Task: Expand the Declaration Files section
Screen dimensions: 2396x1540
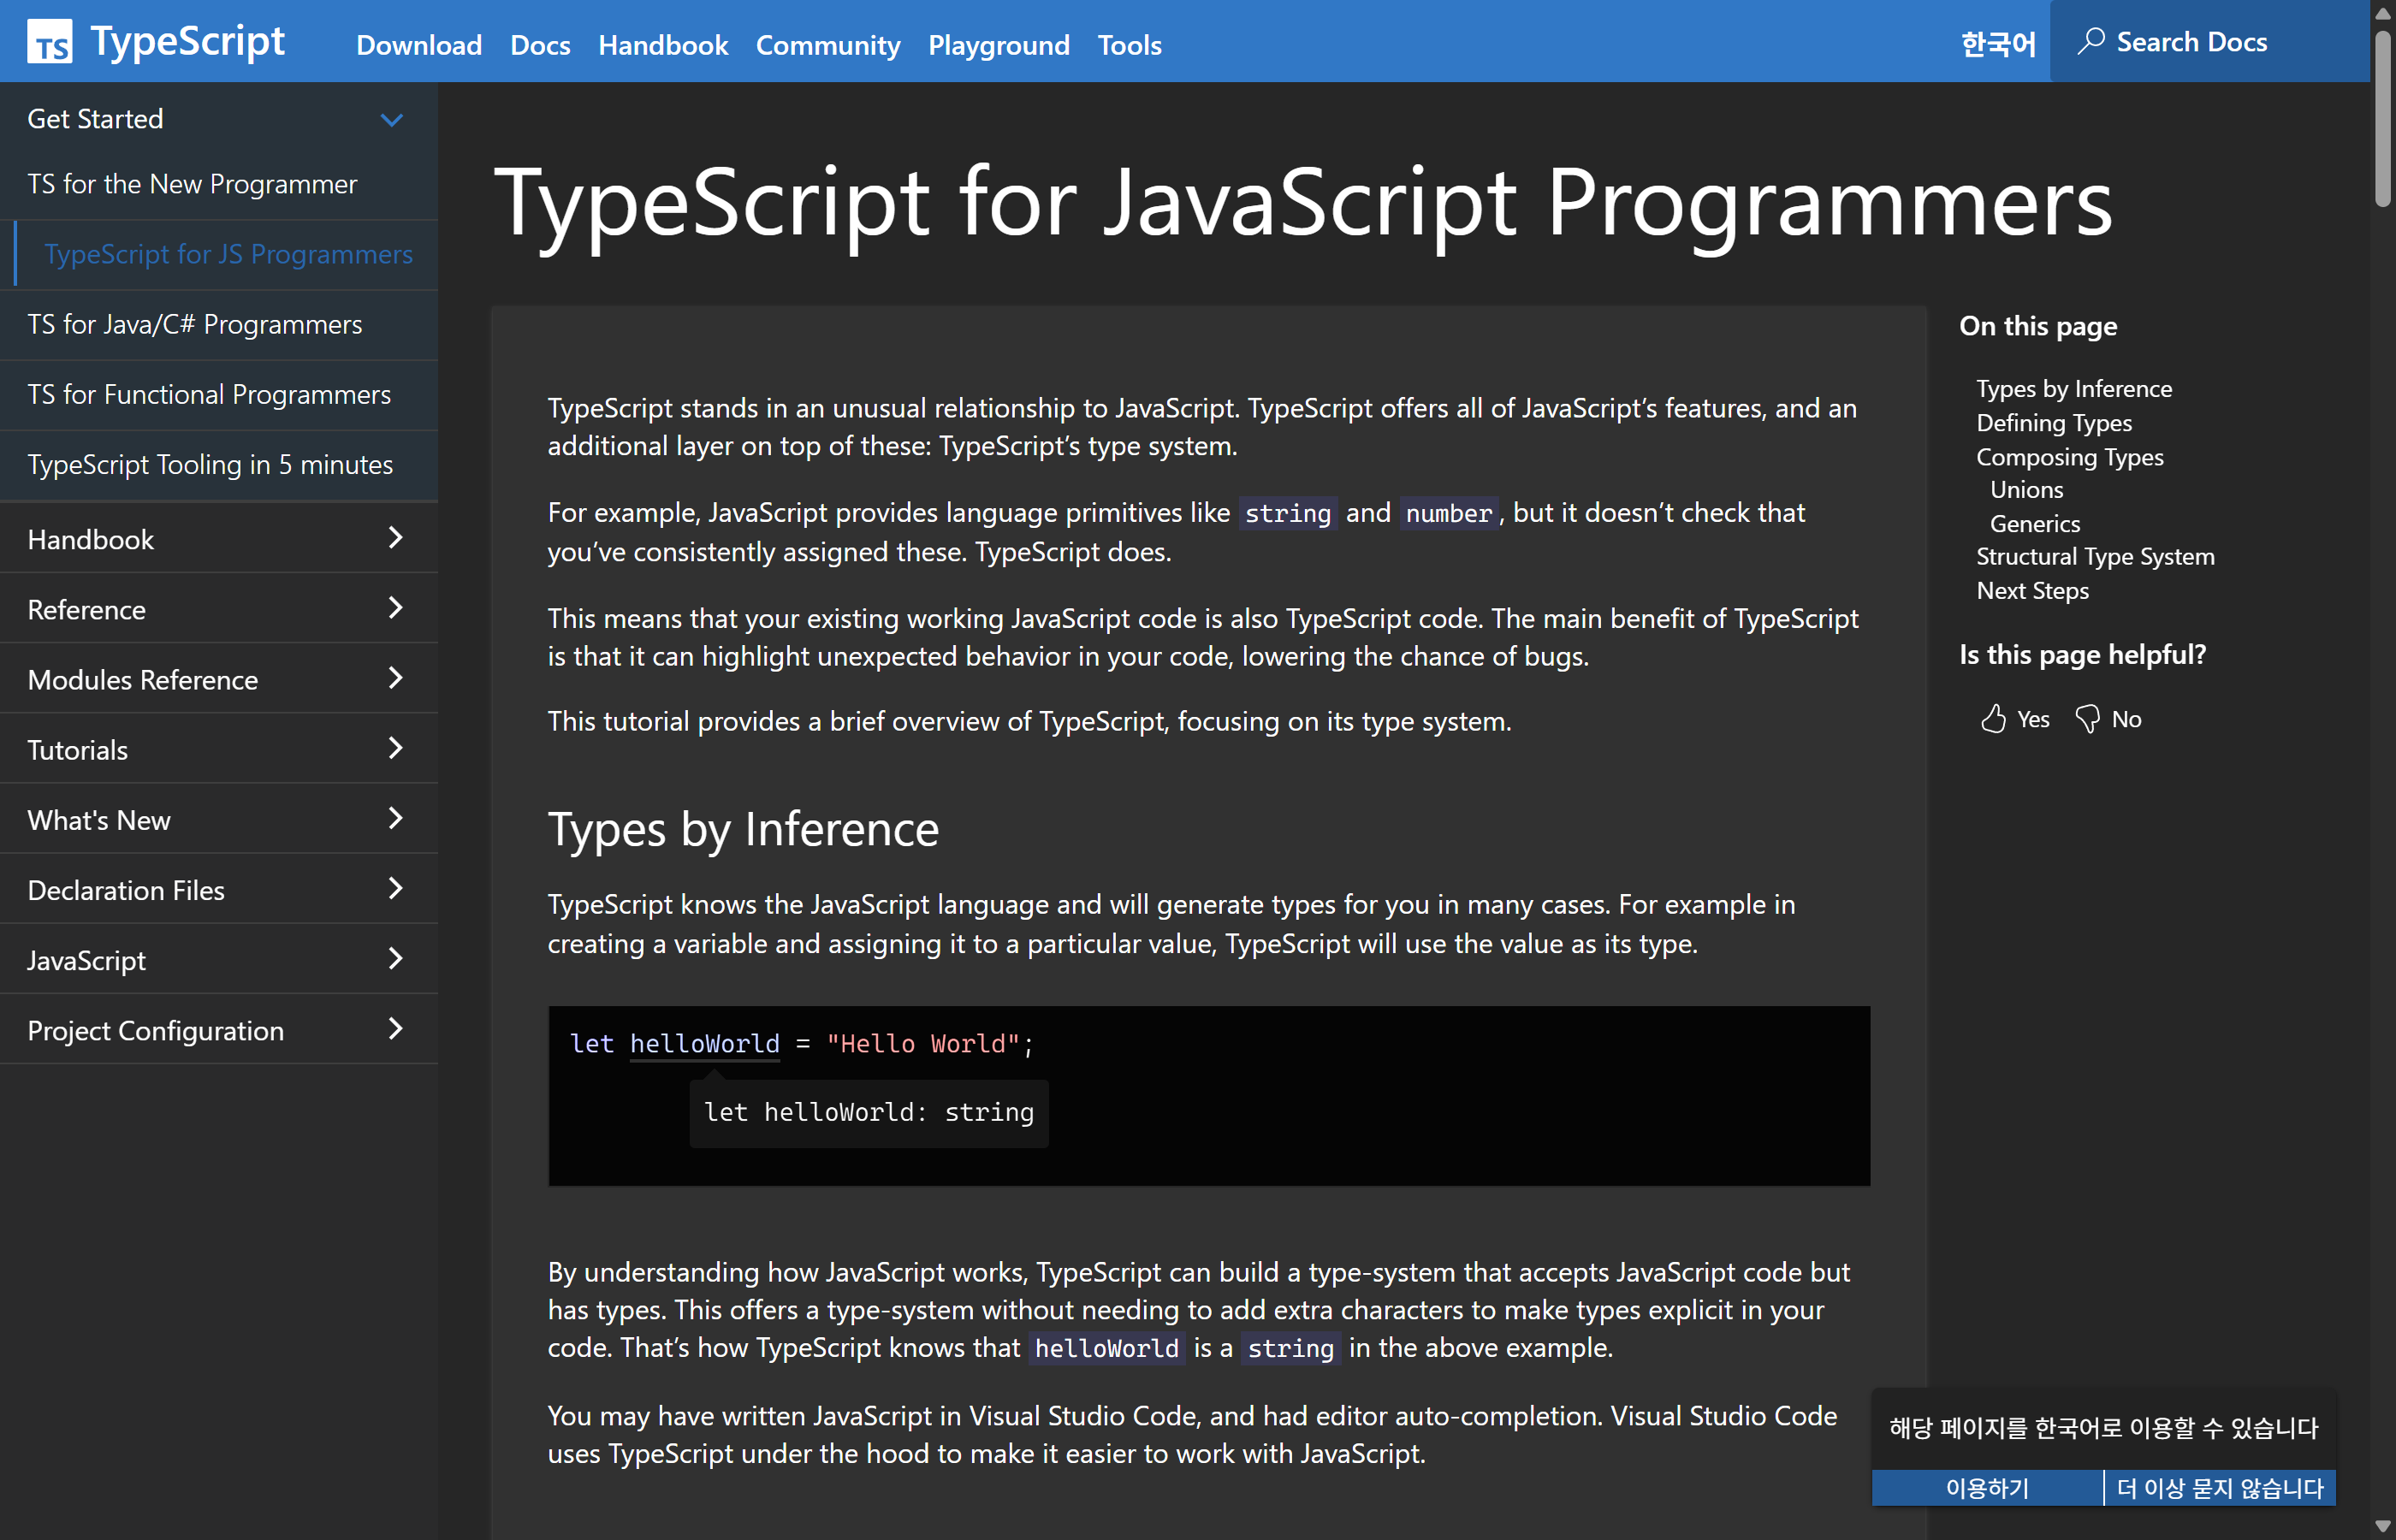Action: [x=396, y=889]
